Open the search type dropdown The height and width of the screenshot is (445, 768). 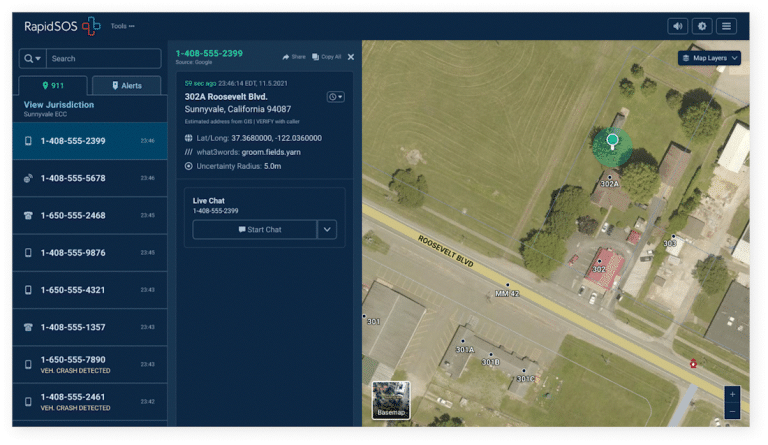coord(32,58)
